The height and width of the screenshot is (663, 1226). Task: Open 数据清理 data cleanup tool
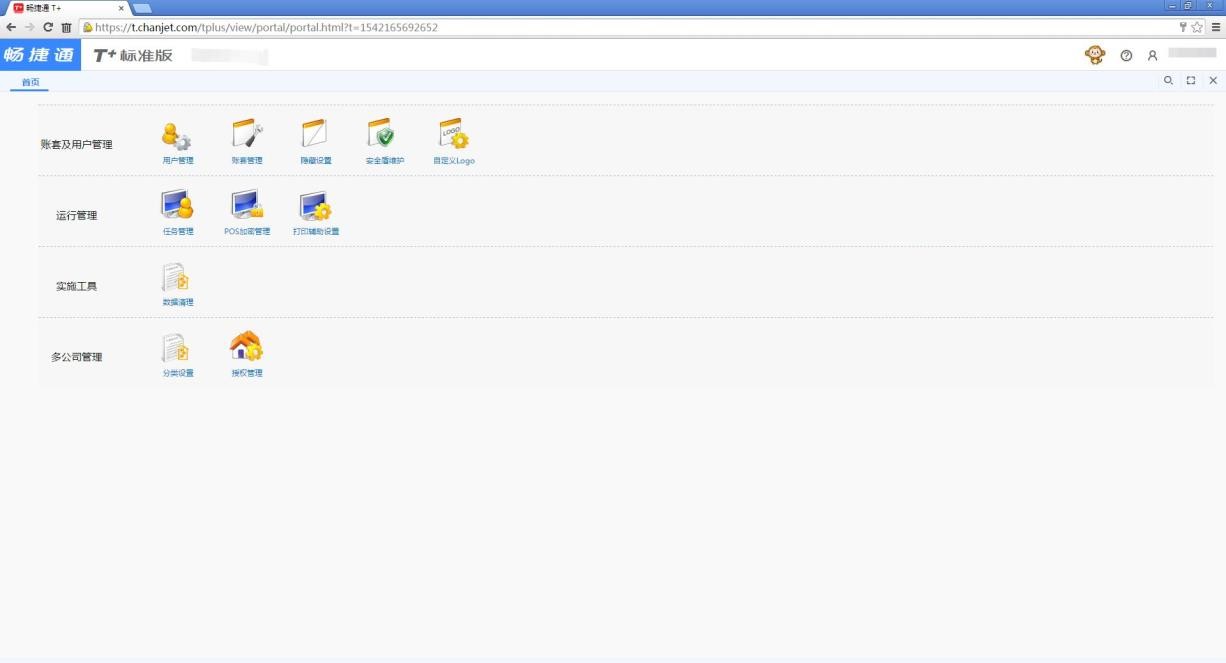coord(177,285)
